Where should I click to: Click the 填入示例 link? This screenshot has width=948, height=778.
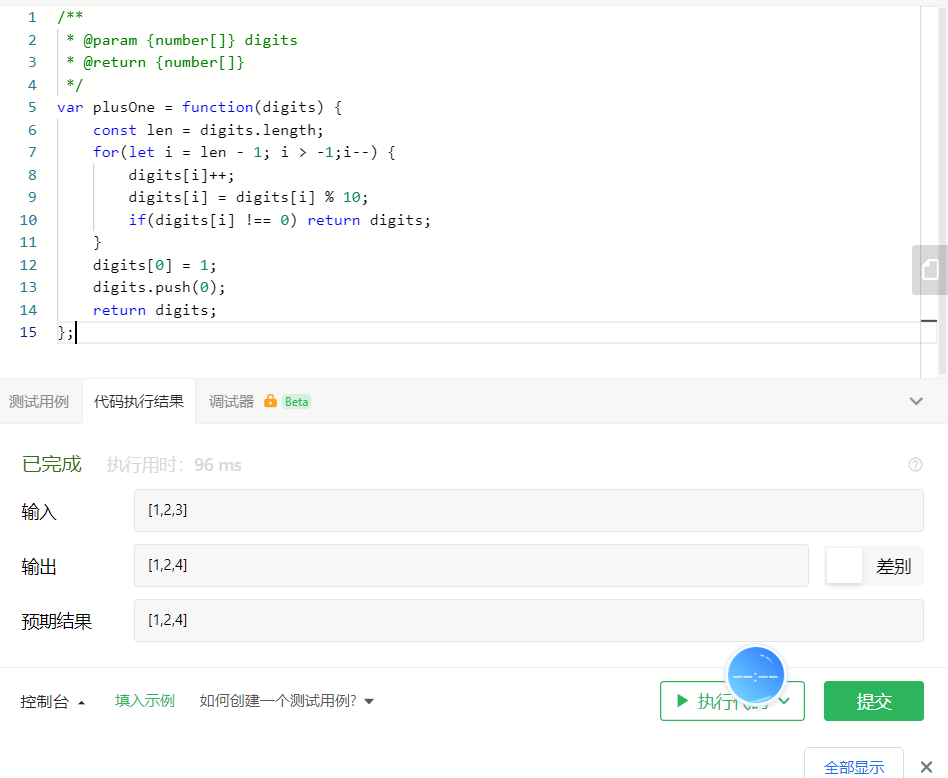point(144,701)
